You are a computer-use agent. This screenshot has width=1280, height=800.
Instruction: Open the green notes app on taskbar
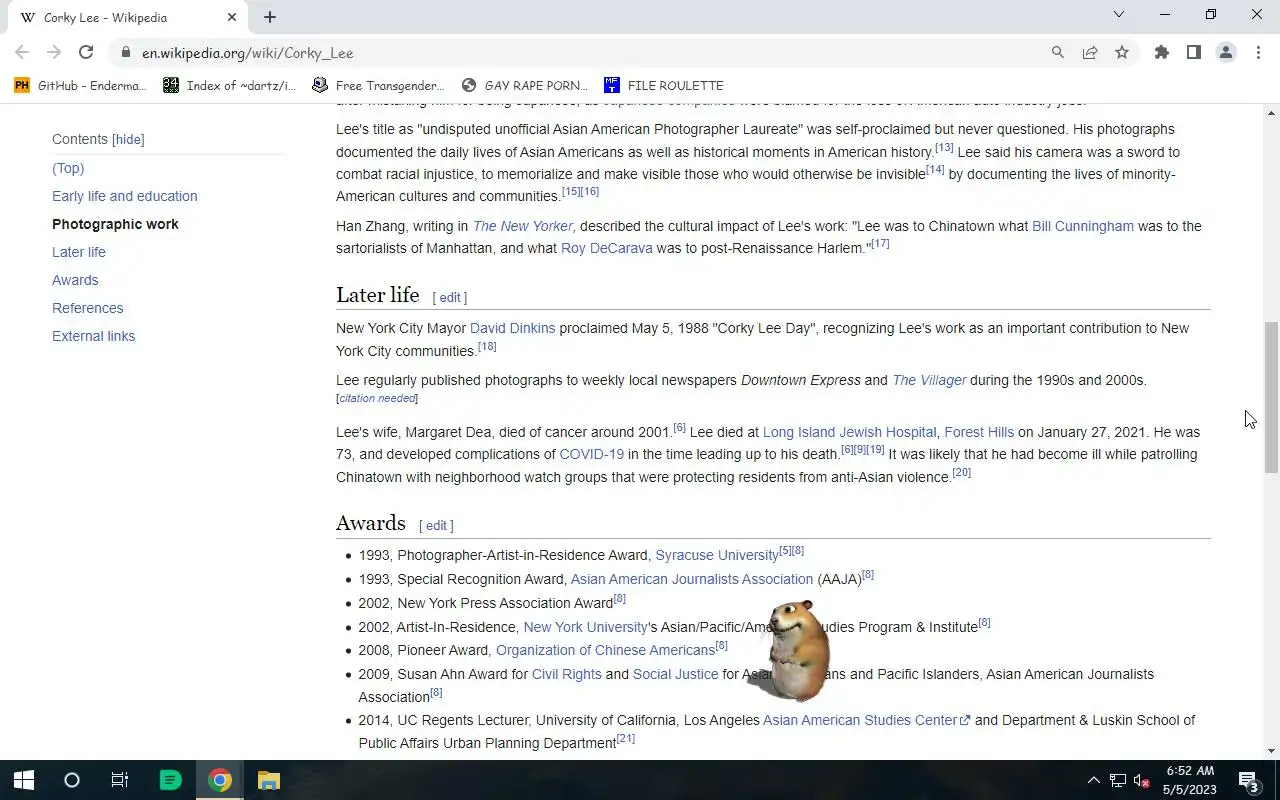pyautogui.click(x=170, y=780)
